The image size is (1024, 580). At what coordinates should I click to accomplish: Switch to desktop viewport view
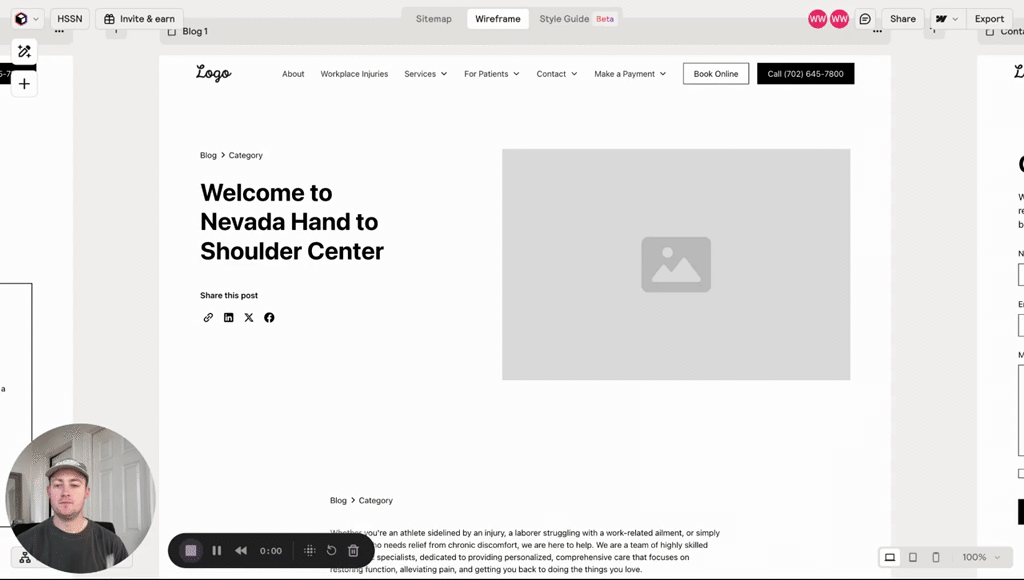(x=889, y=557)
